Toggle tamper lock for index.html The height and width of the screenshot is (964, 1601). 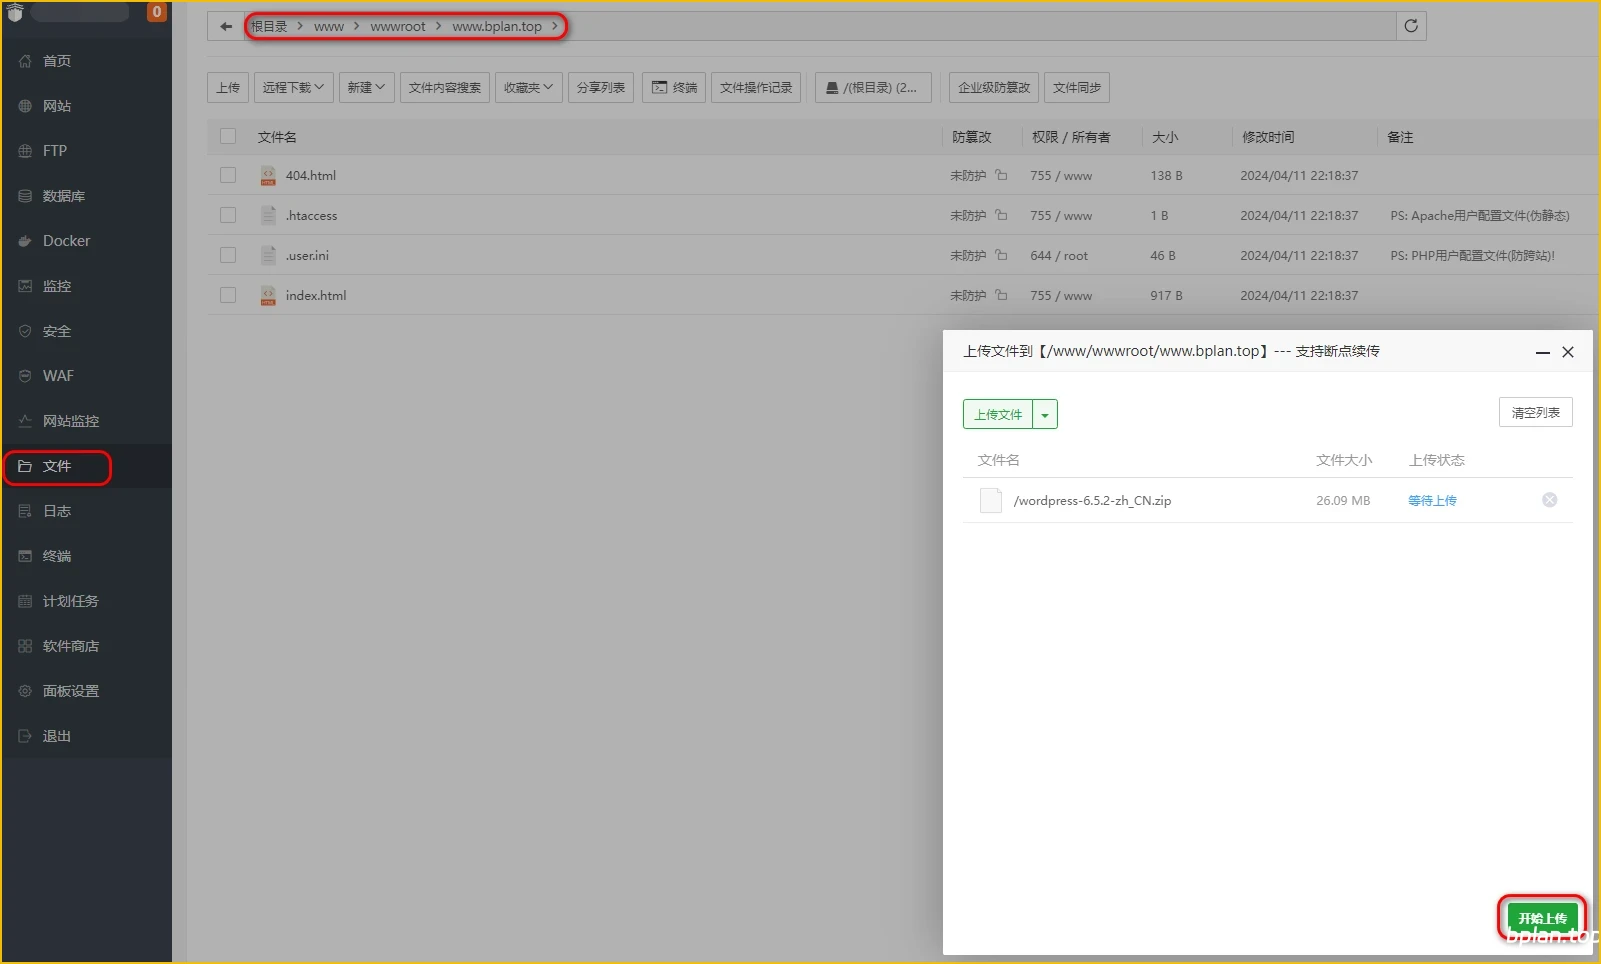pos(1001,295)
